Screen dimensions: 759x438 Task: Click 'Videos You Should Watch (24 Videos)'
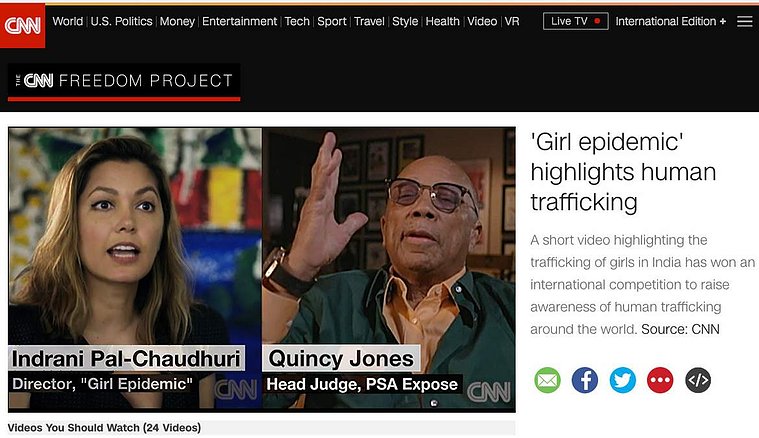click(x=104, y=428)
